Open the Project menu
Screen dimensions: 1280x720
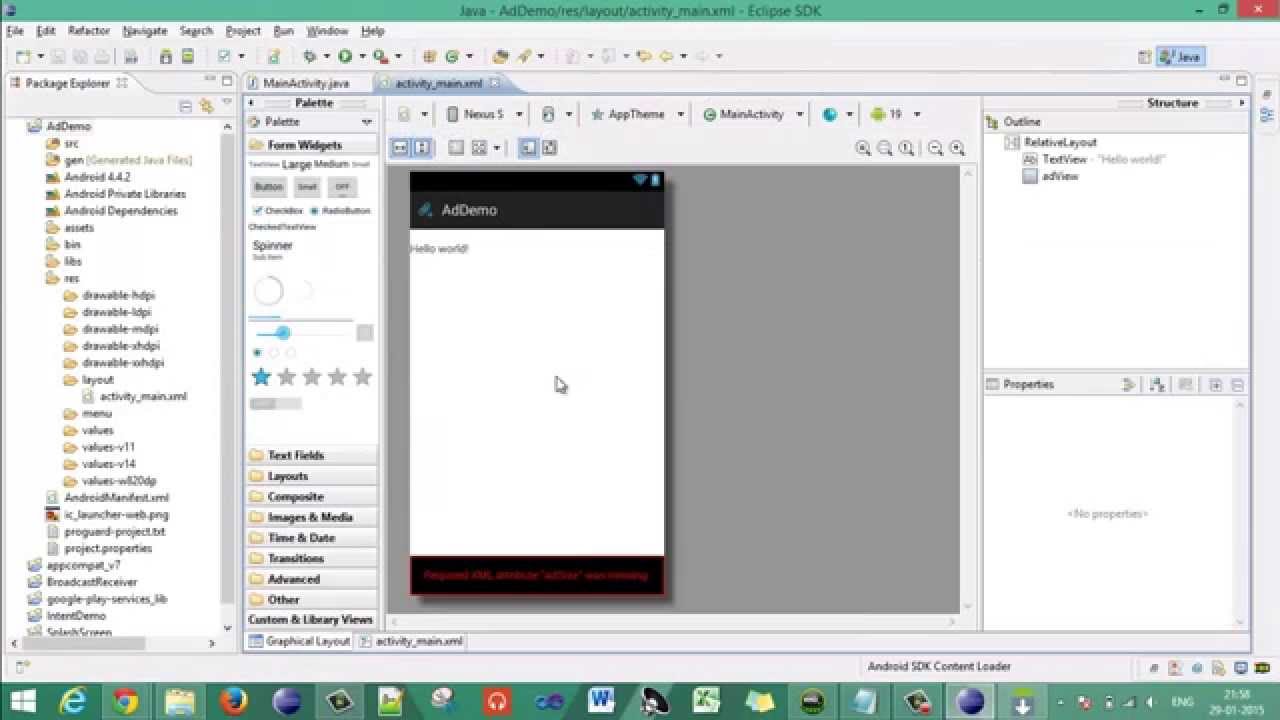click(x=243, y=31)
